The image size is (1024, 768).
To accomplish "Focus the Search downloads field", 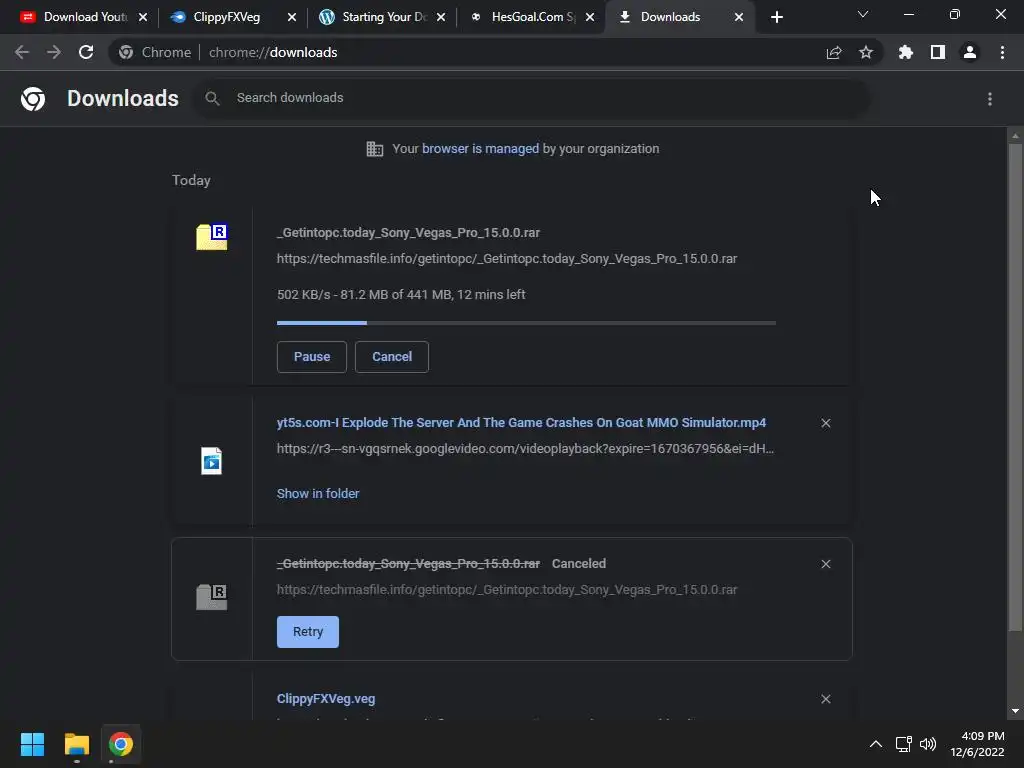I will [530, 98].
